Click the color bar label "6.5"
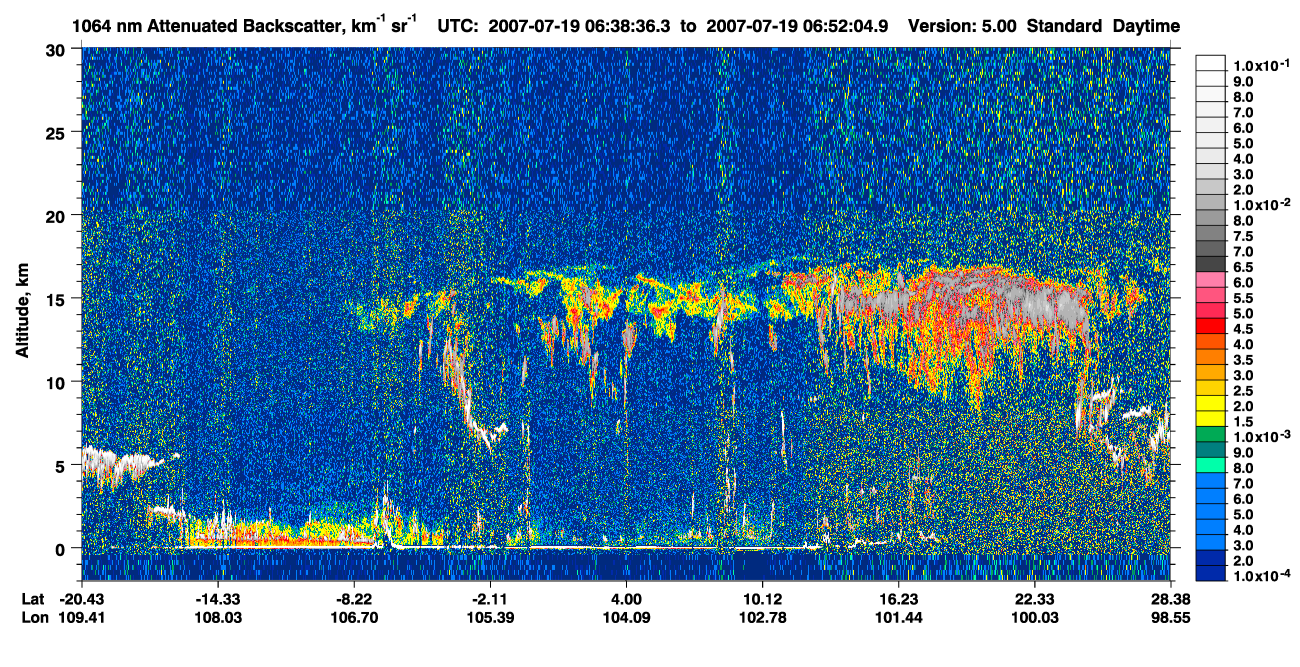 pos(1243,269)
